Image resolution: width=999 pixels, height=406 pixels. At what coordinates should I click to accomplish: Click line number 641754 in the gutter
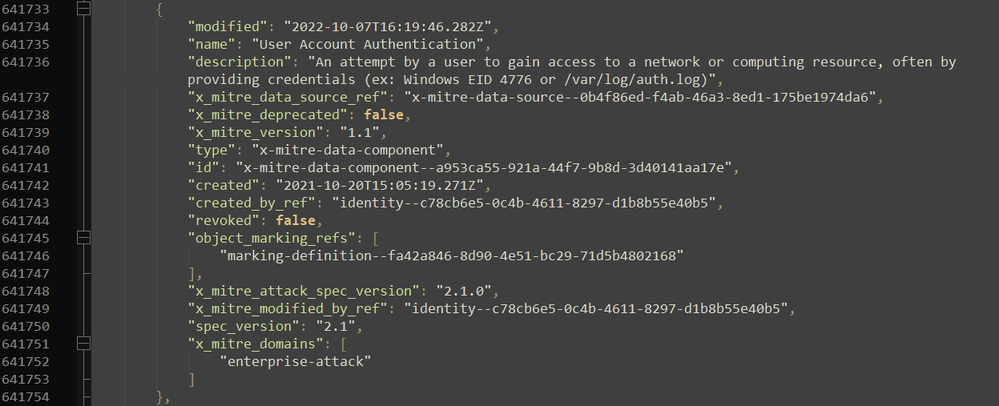coord(26,397)
